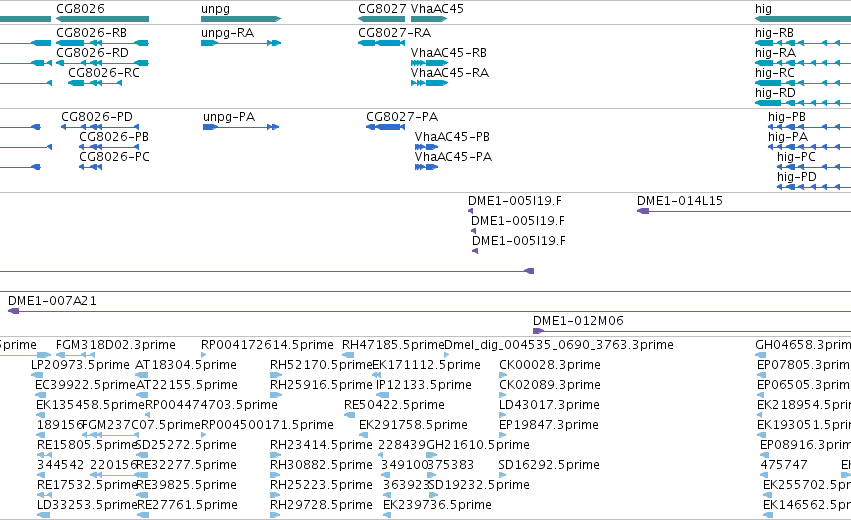Screen dimensions: 851x520
Task: Click the LD43017.3prime EST label
Action: [x=549, y=405]
